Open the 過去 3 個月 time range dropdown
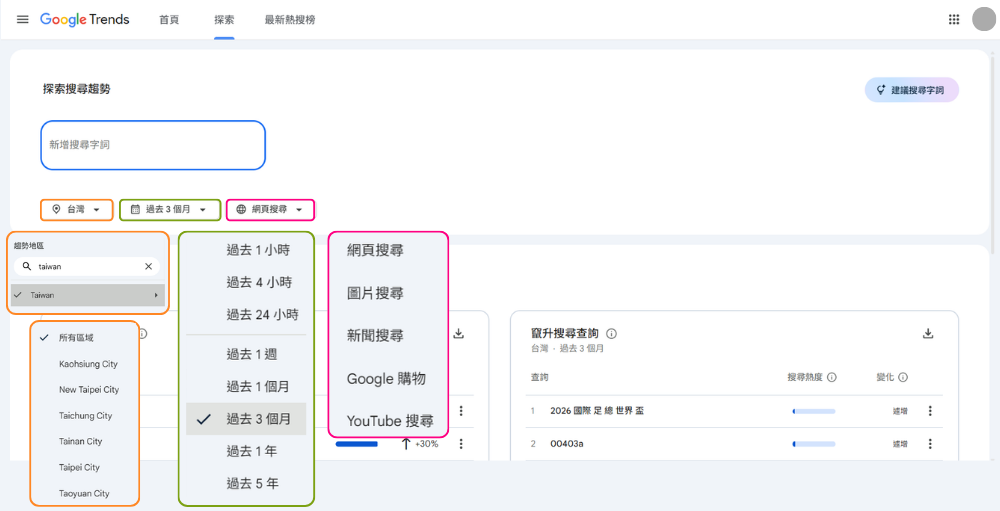The image size is (1000, 511). tap(170, 209)
